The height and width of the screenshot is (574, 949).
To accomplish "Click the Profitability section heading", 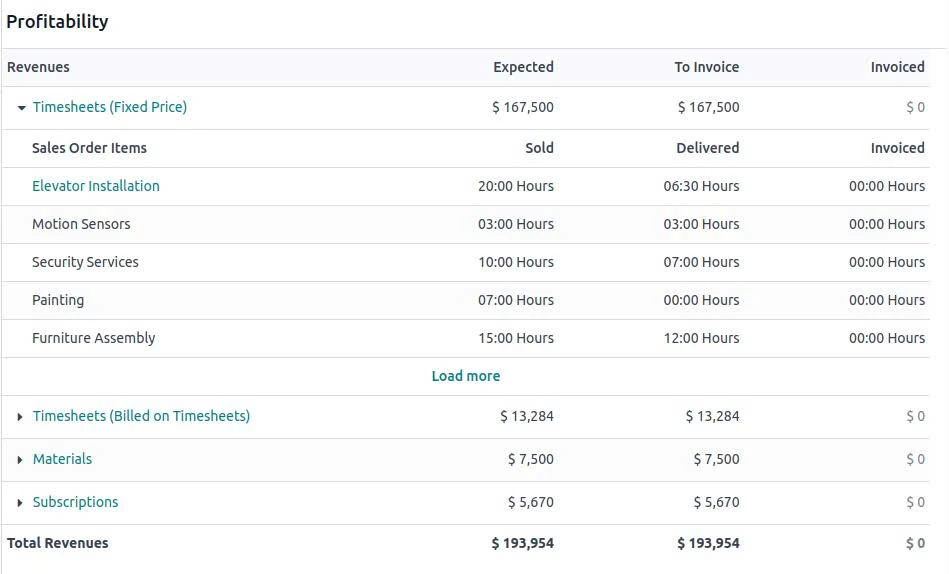I will tap(57, 21).
